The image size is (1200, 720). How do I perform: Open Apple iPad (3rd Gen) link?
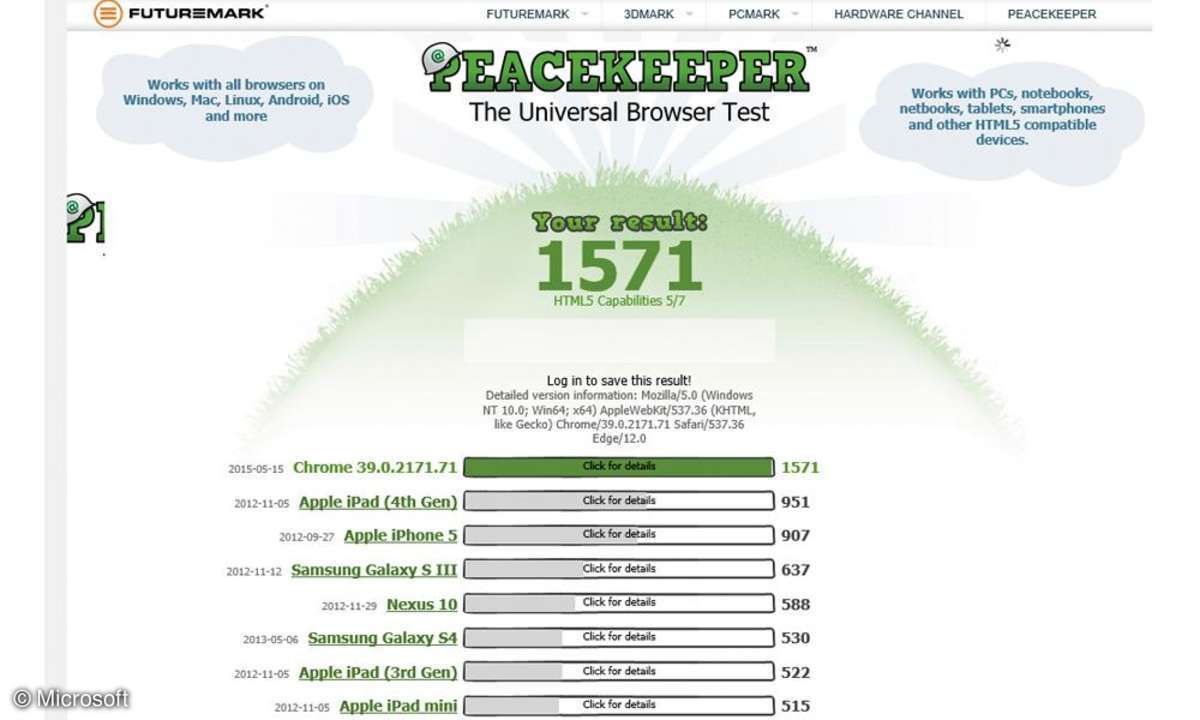378,672
